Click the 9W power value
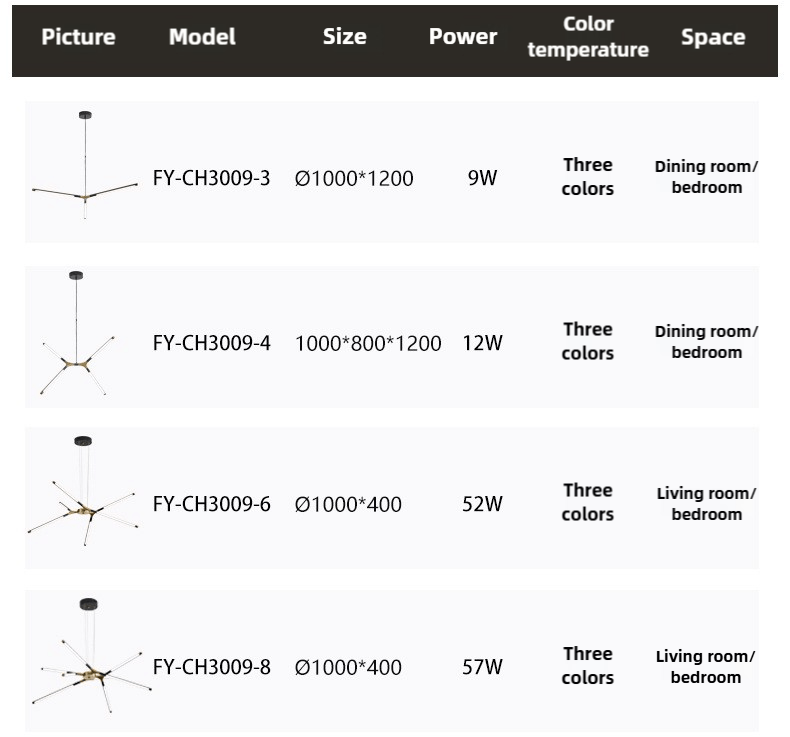790x737 pixels. [x=482, y=179]
